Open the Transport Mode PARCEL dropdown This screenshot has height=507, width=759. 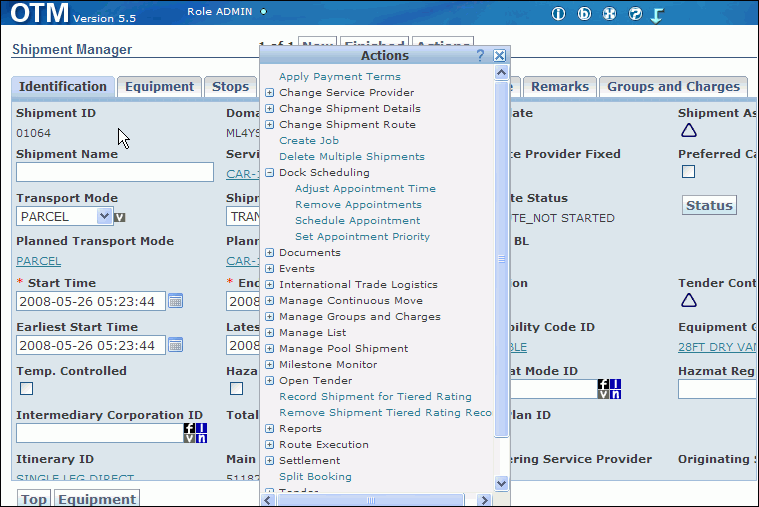point(104,216)
